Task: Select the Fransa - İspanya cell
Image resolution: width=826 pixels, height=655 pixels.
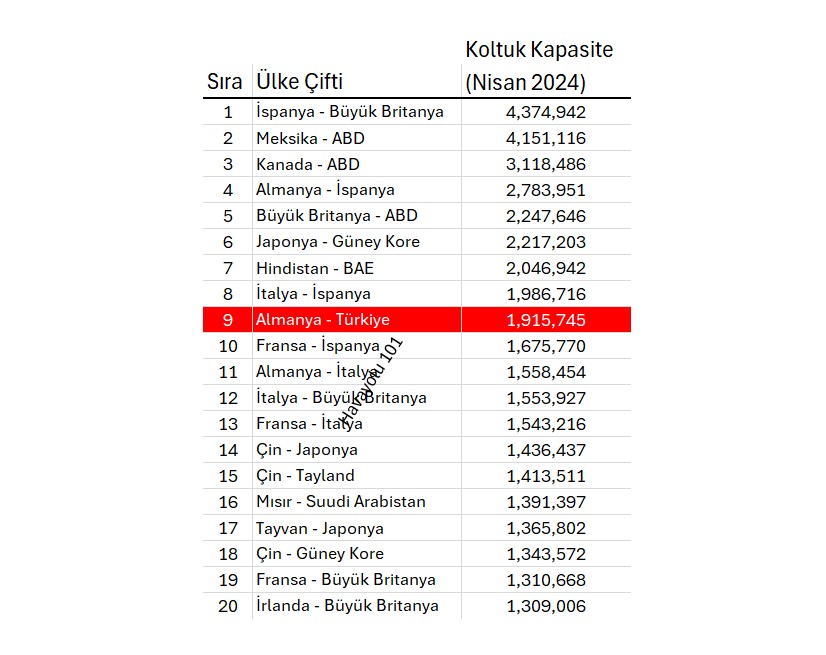Action: pos(357,346)
